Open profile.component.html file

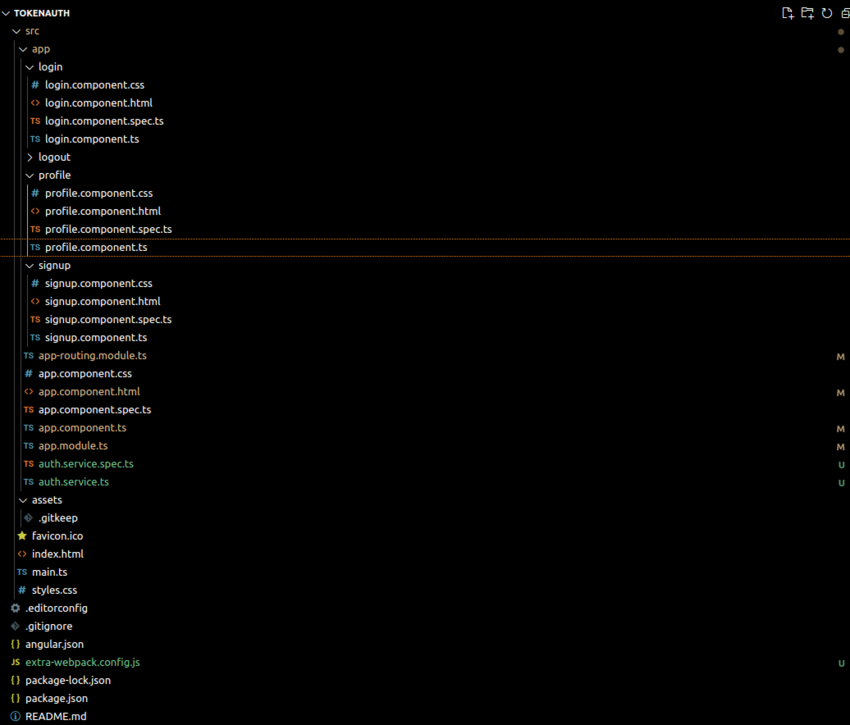pyautogui.click(x=102, y=211)
